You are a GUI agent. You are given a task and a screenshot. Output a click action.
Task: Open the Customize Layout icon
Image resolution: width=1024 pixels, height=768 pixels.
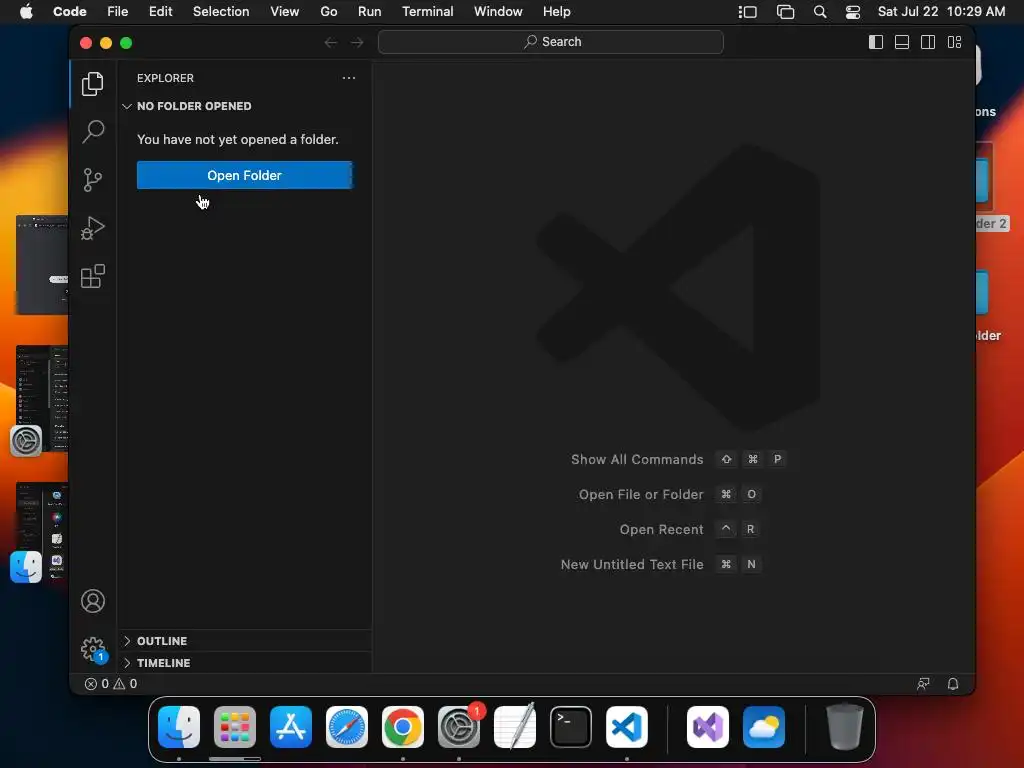point(954,42)
